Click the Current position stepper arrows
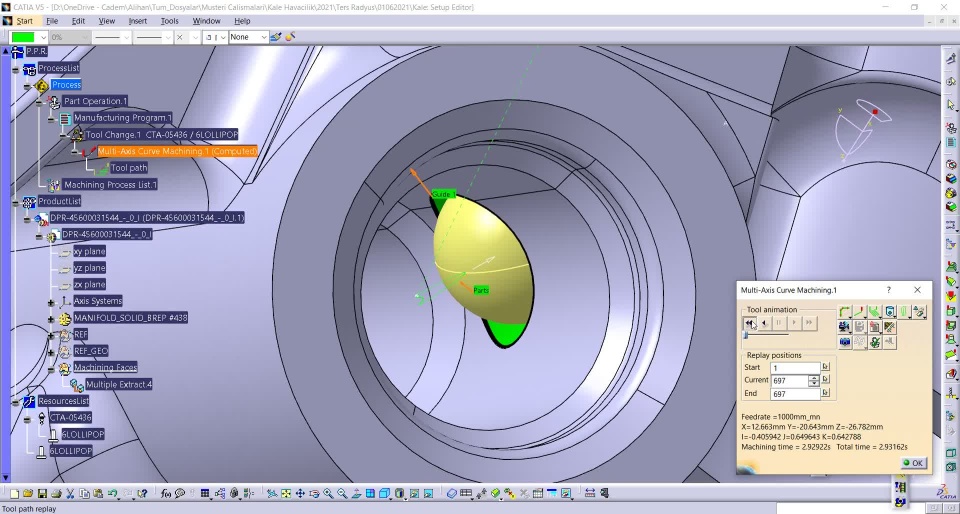Viewport: 960px width, 514px height. (x=813, y=381)
